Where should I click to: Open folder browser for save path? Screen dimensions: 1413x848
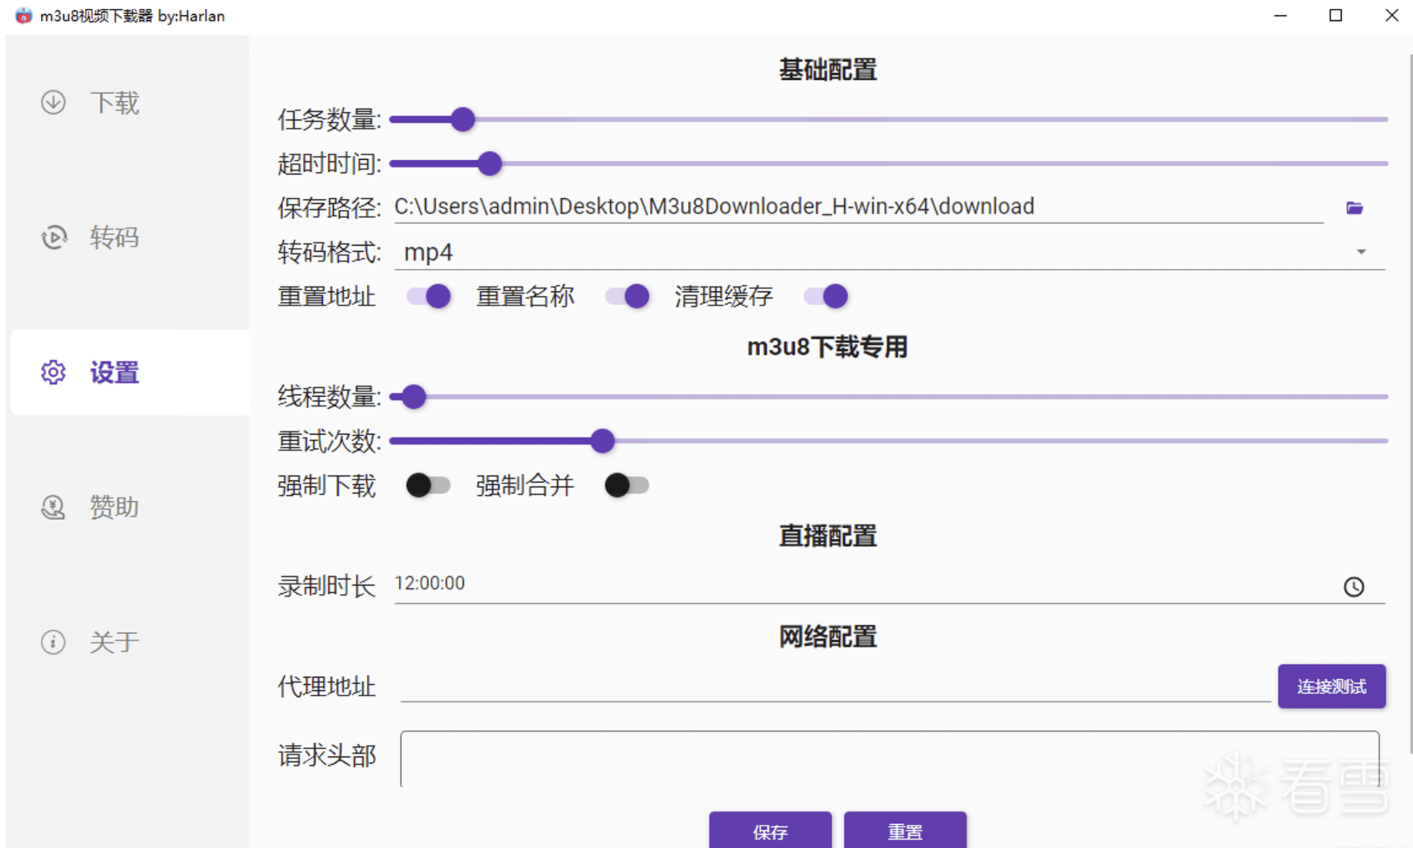pyautogui.click(x=1354, y=208)
